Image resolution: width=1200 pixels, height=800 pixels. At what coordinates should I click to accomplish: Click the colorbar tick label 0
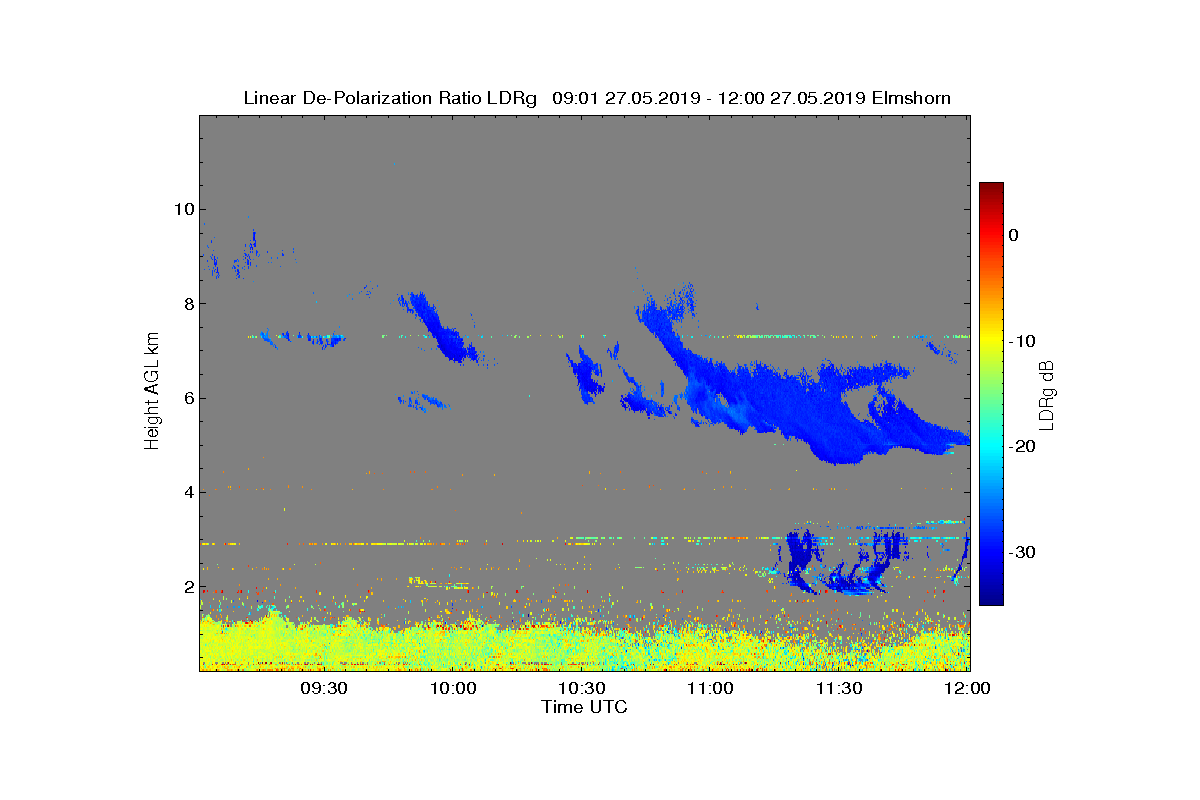(x=1013, y=235)
